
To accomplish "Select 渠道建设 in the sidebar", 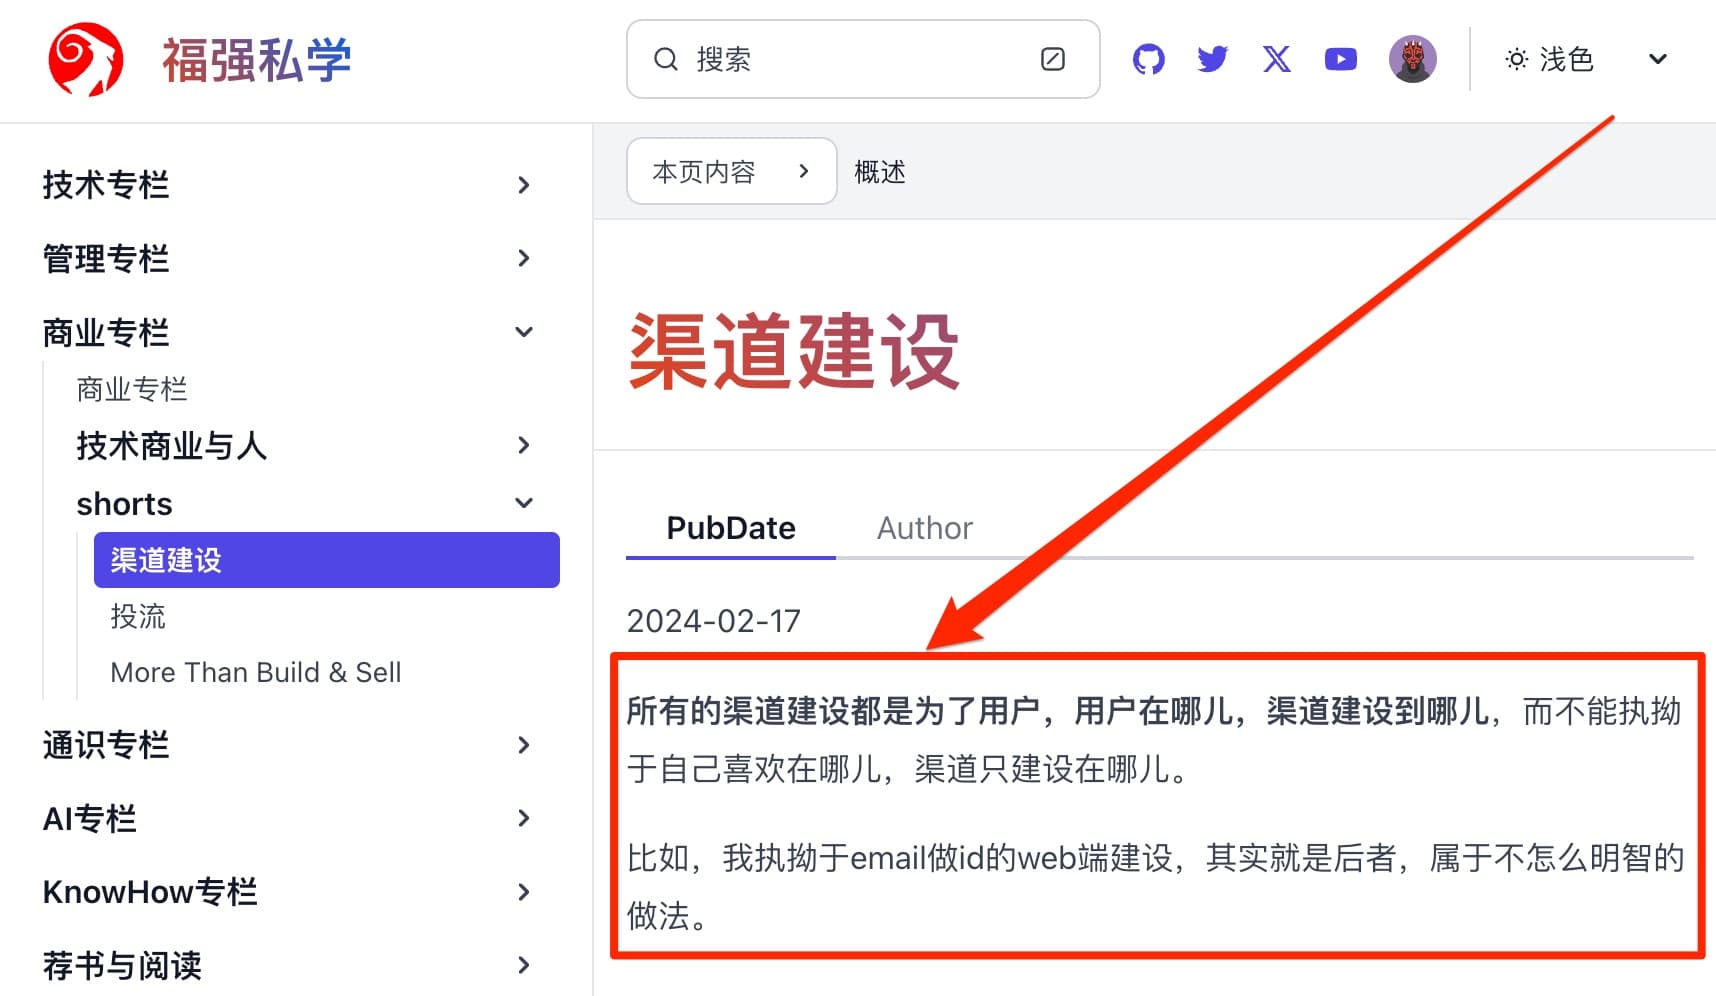I will [326, 560].
